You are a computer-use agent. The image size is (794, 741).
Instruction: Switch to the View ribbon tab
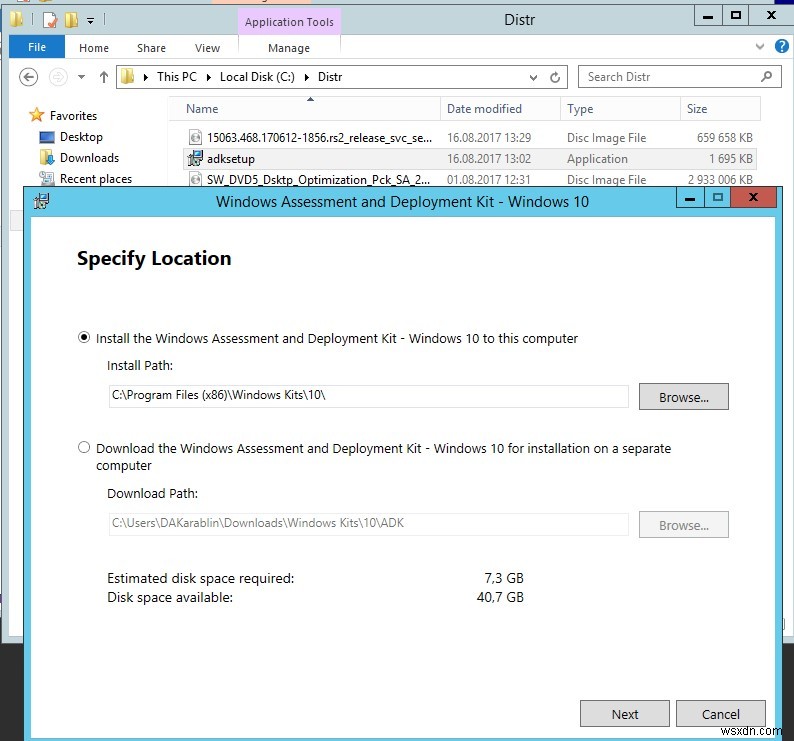[x=207, y=48]
